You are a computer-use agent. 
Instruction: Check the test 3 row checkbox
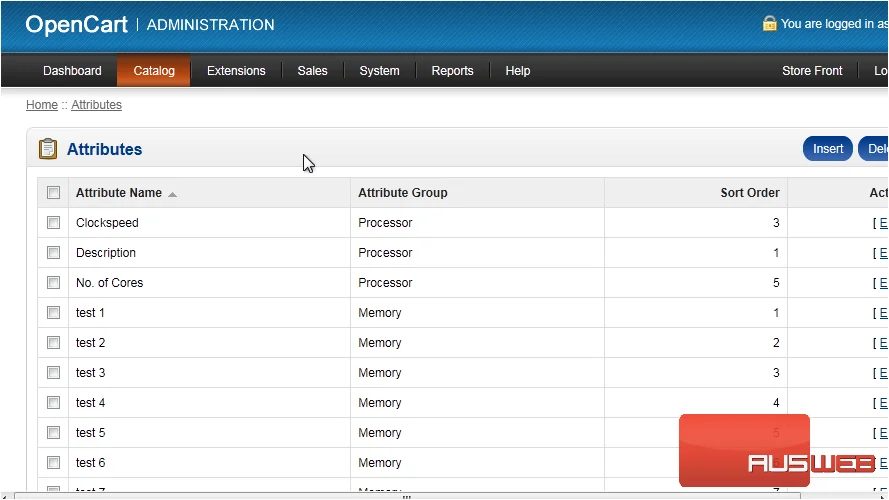coord(53,373)
